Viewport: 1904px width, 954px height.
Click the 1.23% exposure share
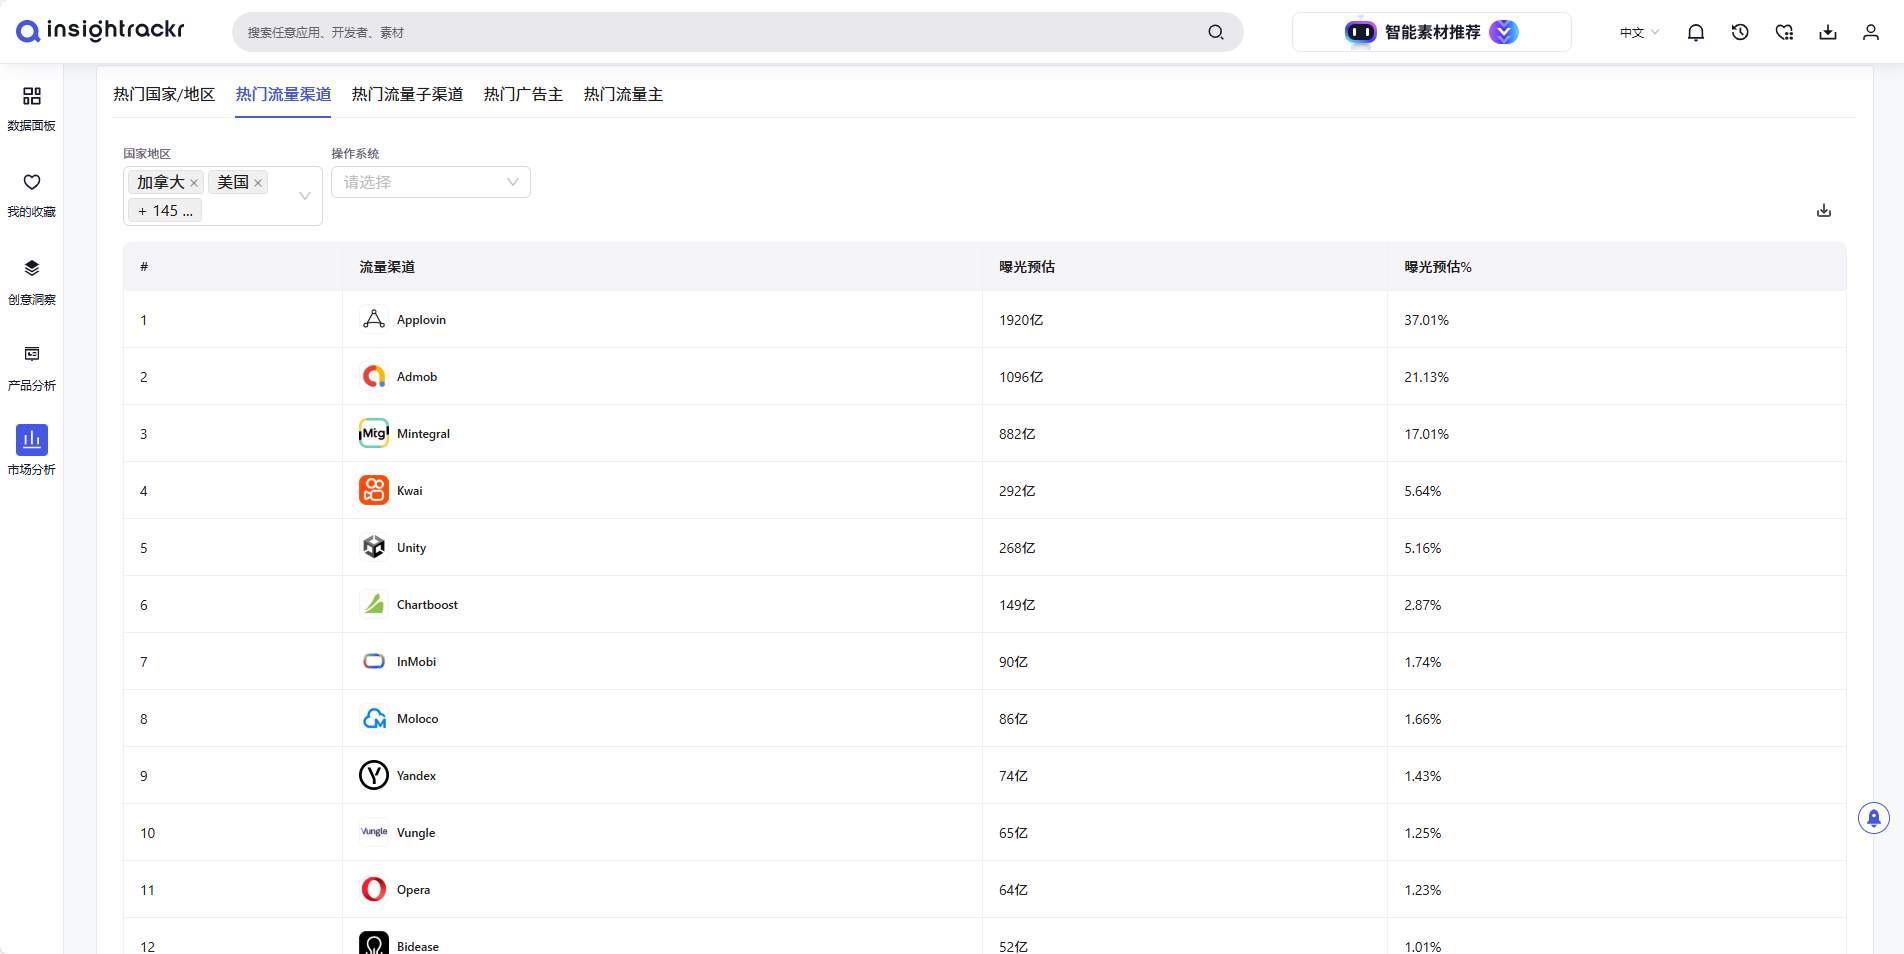point(1422,890)
